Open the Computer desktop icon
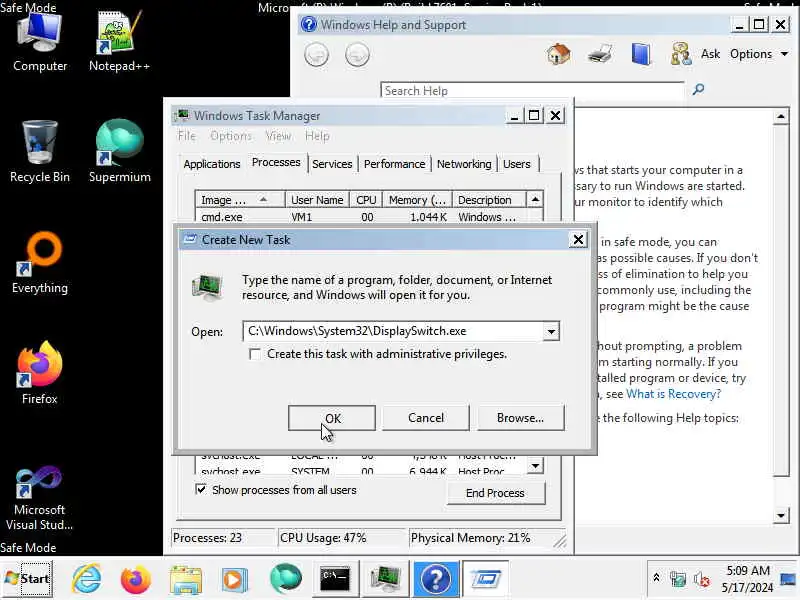The height and width of the screenshot is (600, 800). pyautogui.click(x=40, y=43)
